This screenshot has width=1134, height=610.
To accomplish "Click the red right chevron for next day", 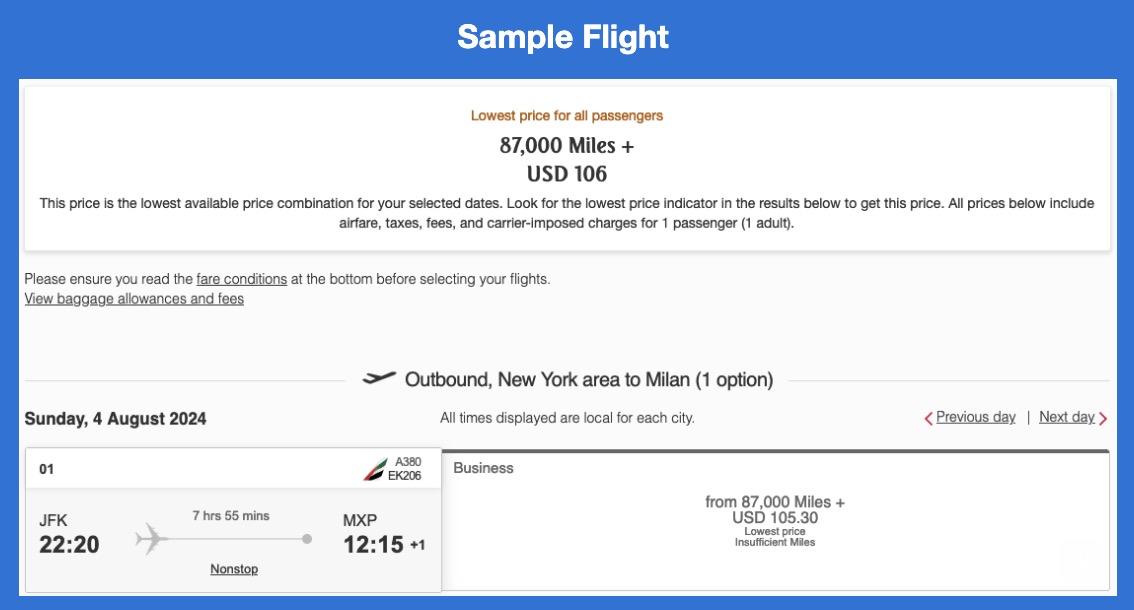I will pos(1103,418).
